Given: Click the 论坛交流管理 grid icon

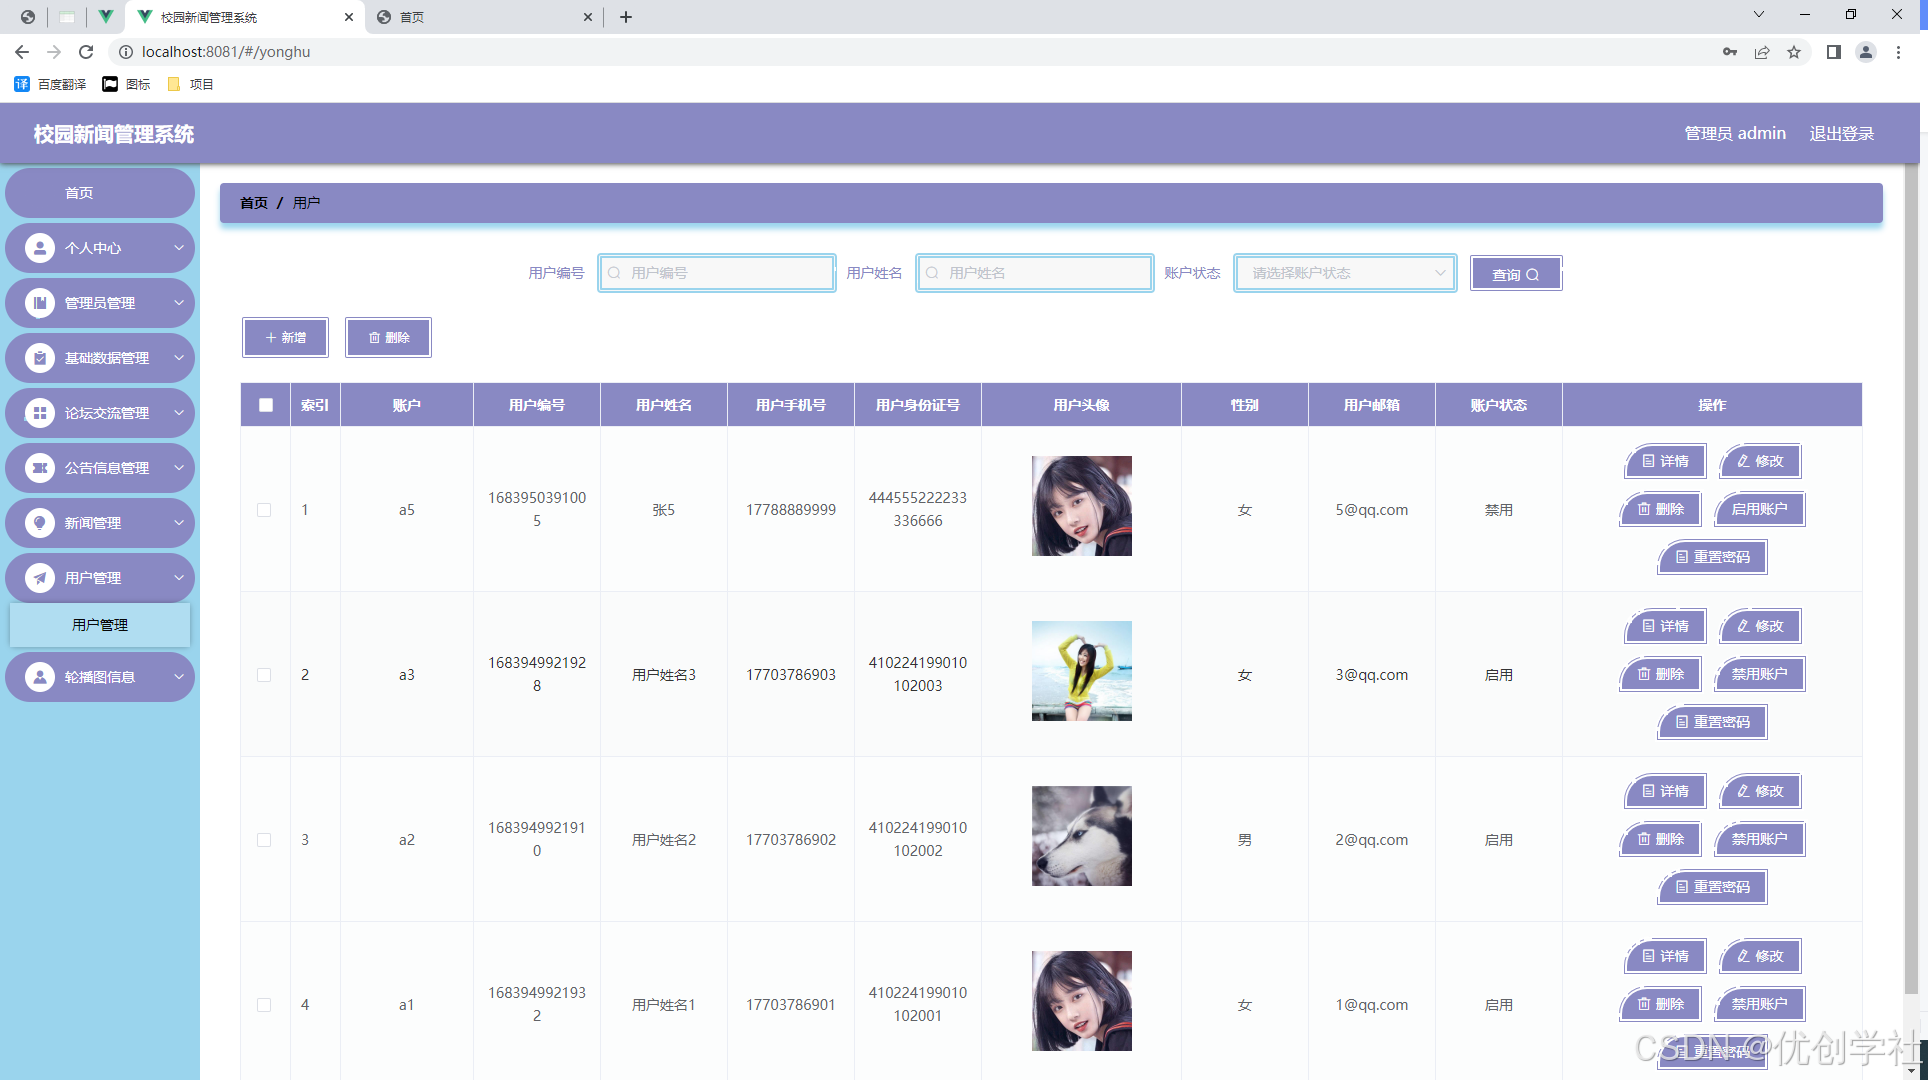Looking at the screenshot, I should (40, 413).
